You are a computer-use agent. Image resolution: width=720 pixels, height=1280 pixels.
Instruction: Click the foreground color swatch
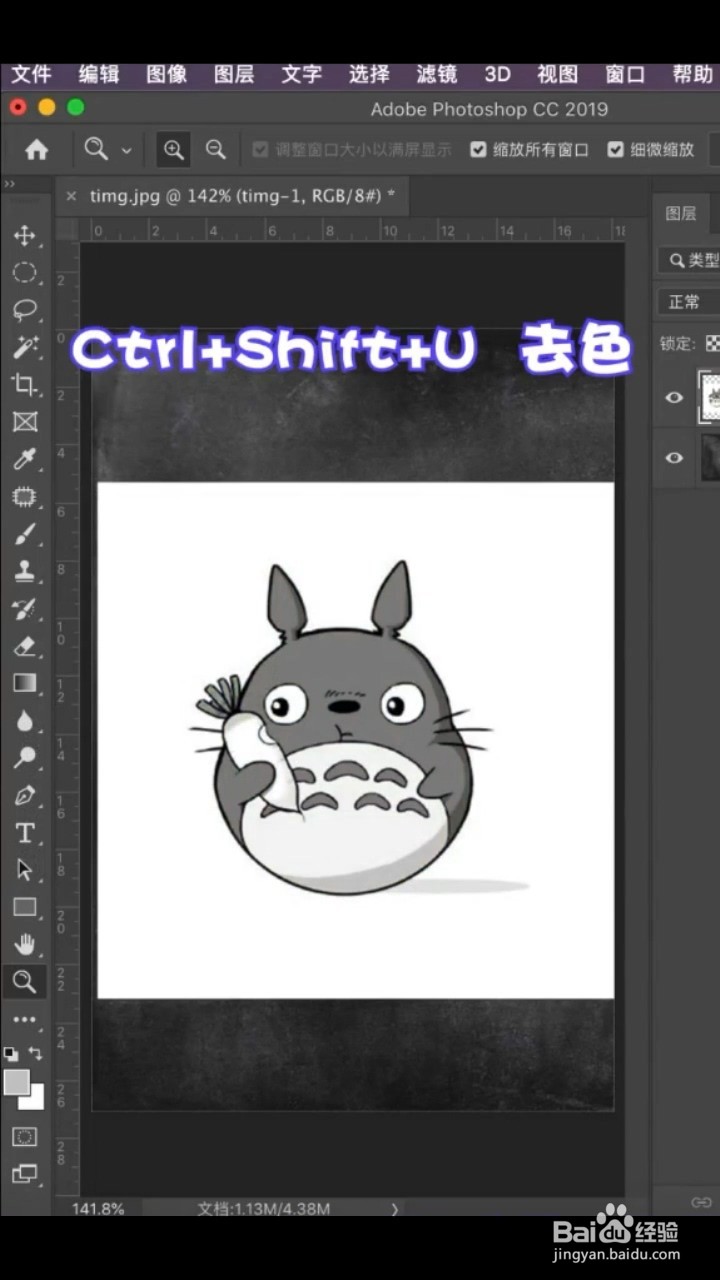(x=15, y=1081)
